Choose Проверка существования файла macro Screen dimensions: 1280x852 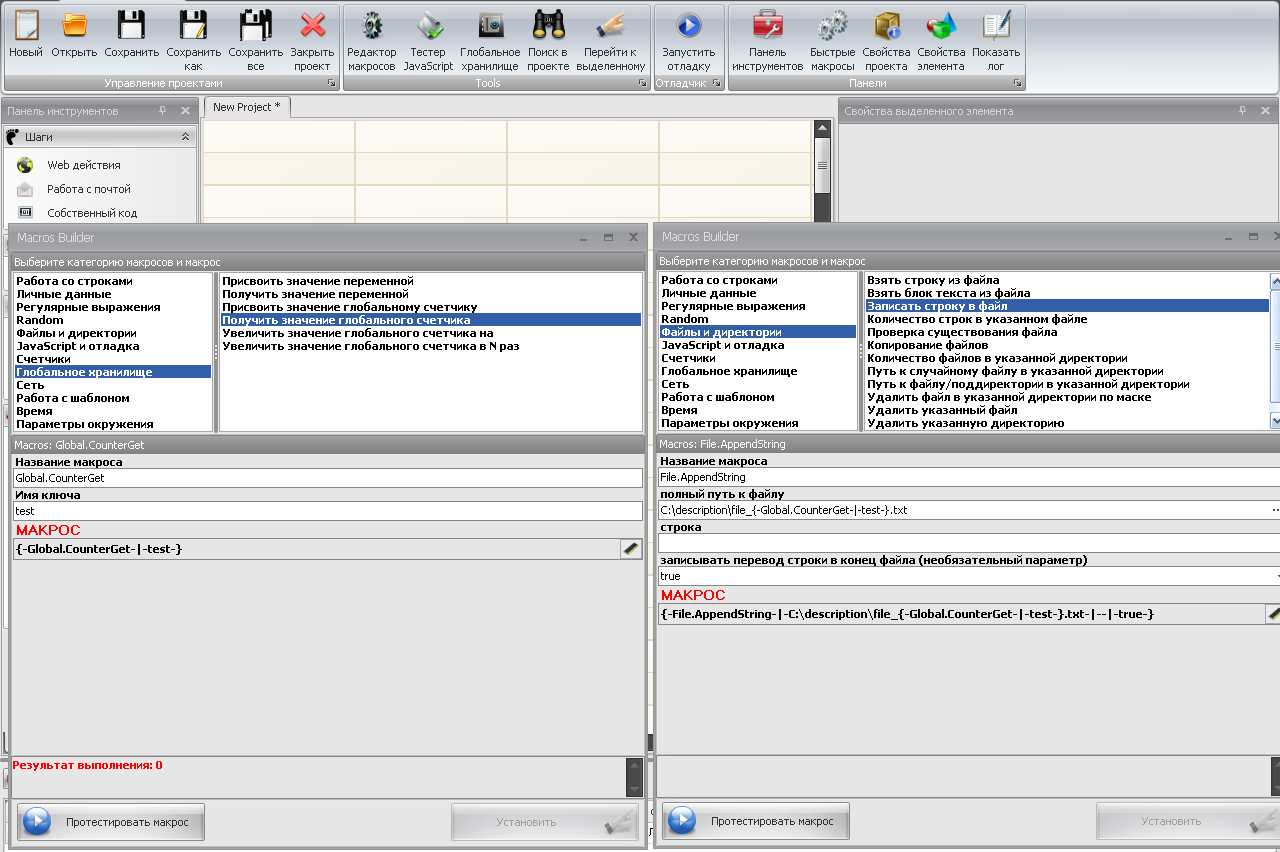point(962,332)
